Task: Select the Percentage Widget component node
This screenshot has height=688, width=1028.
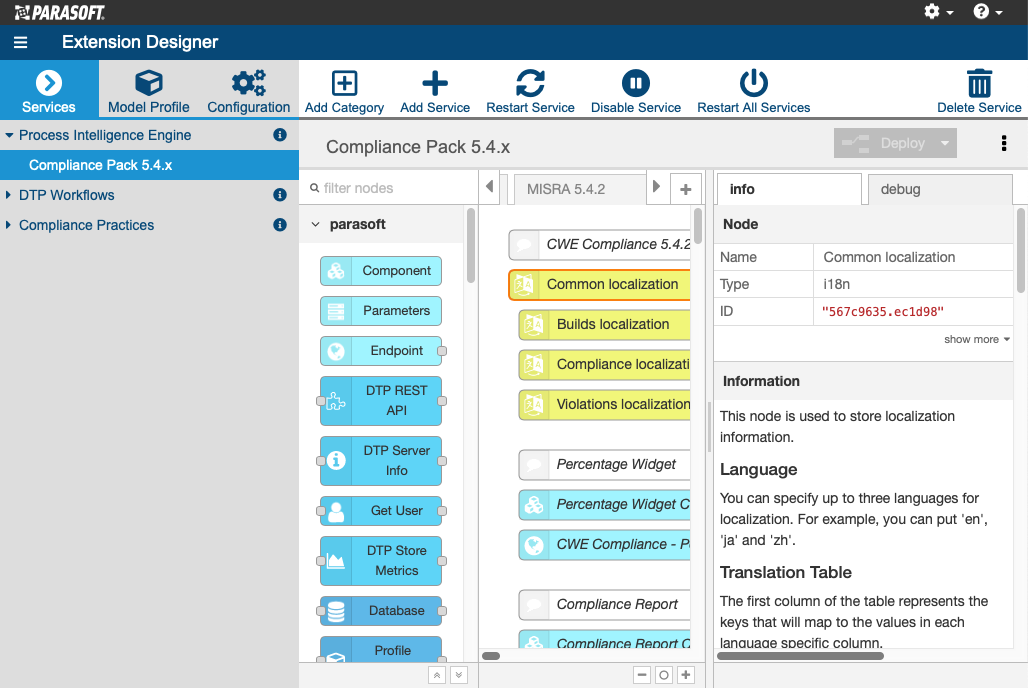Action: [605, 504]
